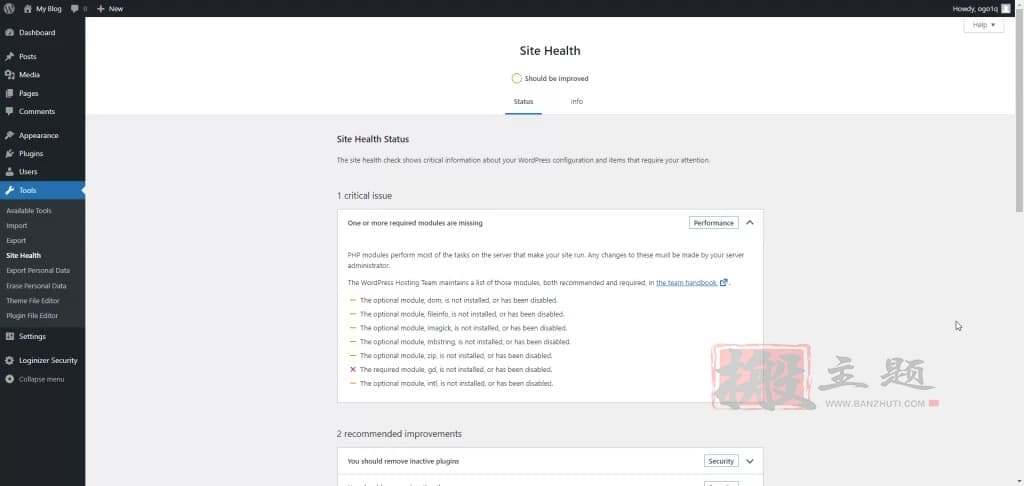The image size is (1024, 486).
Task: Open the My Blog home icon
Action: click(x=27, y=8)
